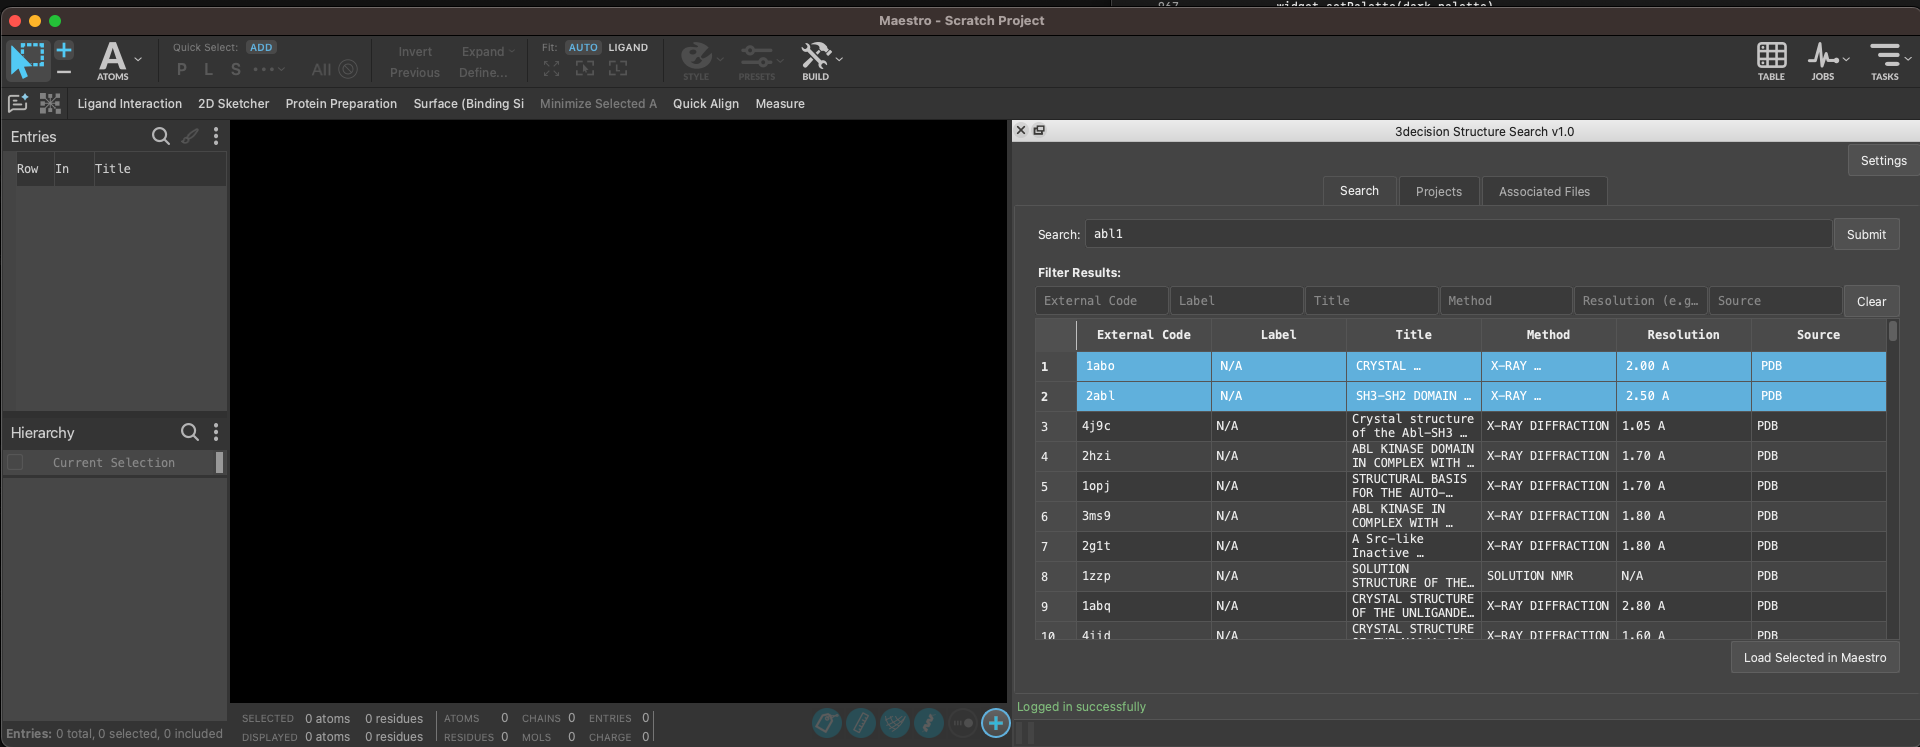Tick the Current Selection checkbox
Screen dimensions: 1920x747
15,462
